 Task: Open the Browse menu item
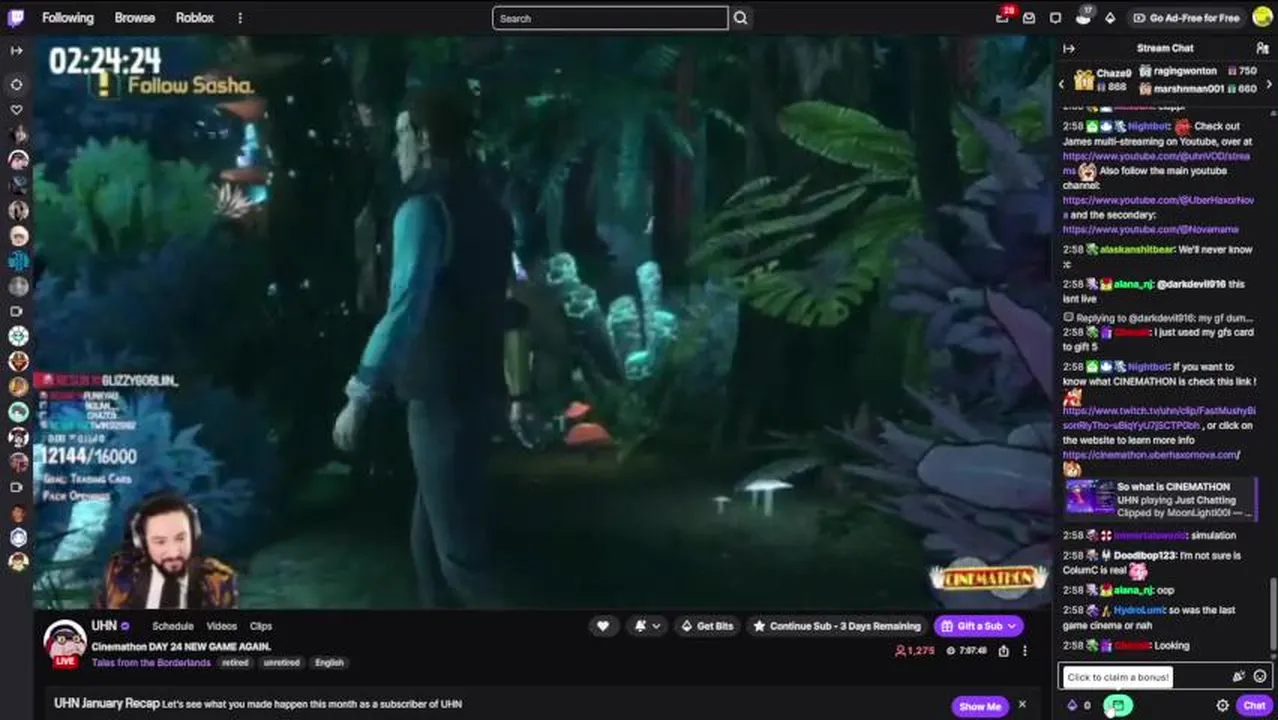tap(134, 18)
